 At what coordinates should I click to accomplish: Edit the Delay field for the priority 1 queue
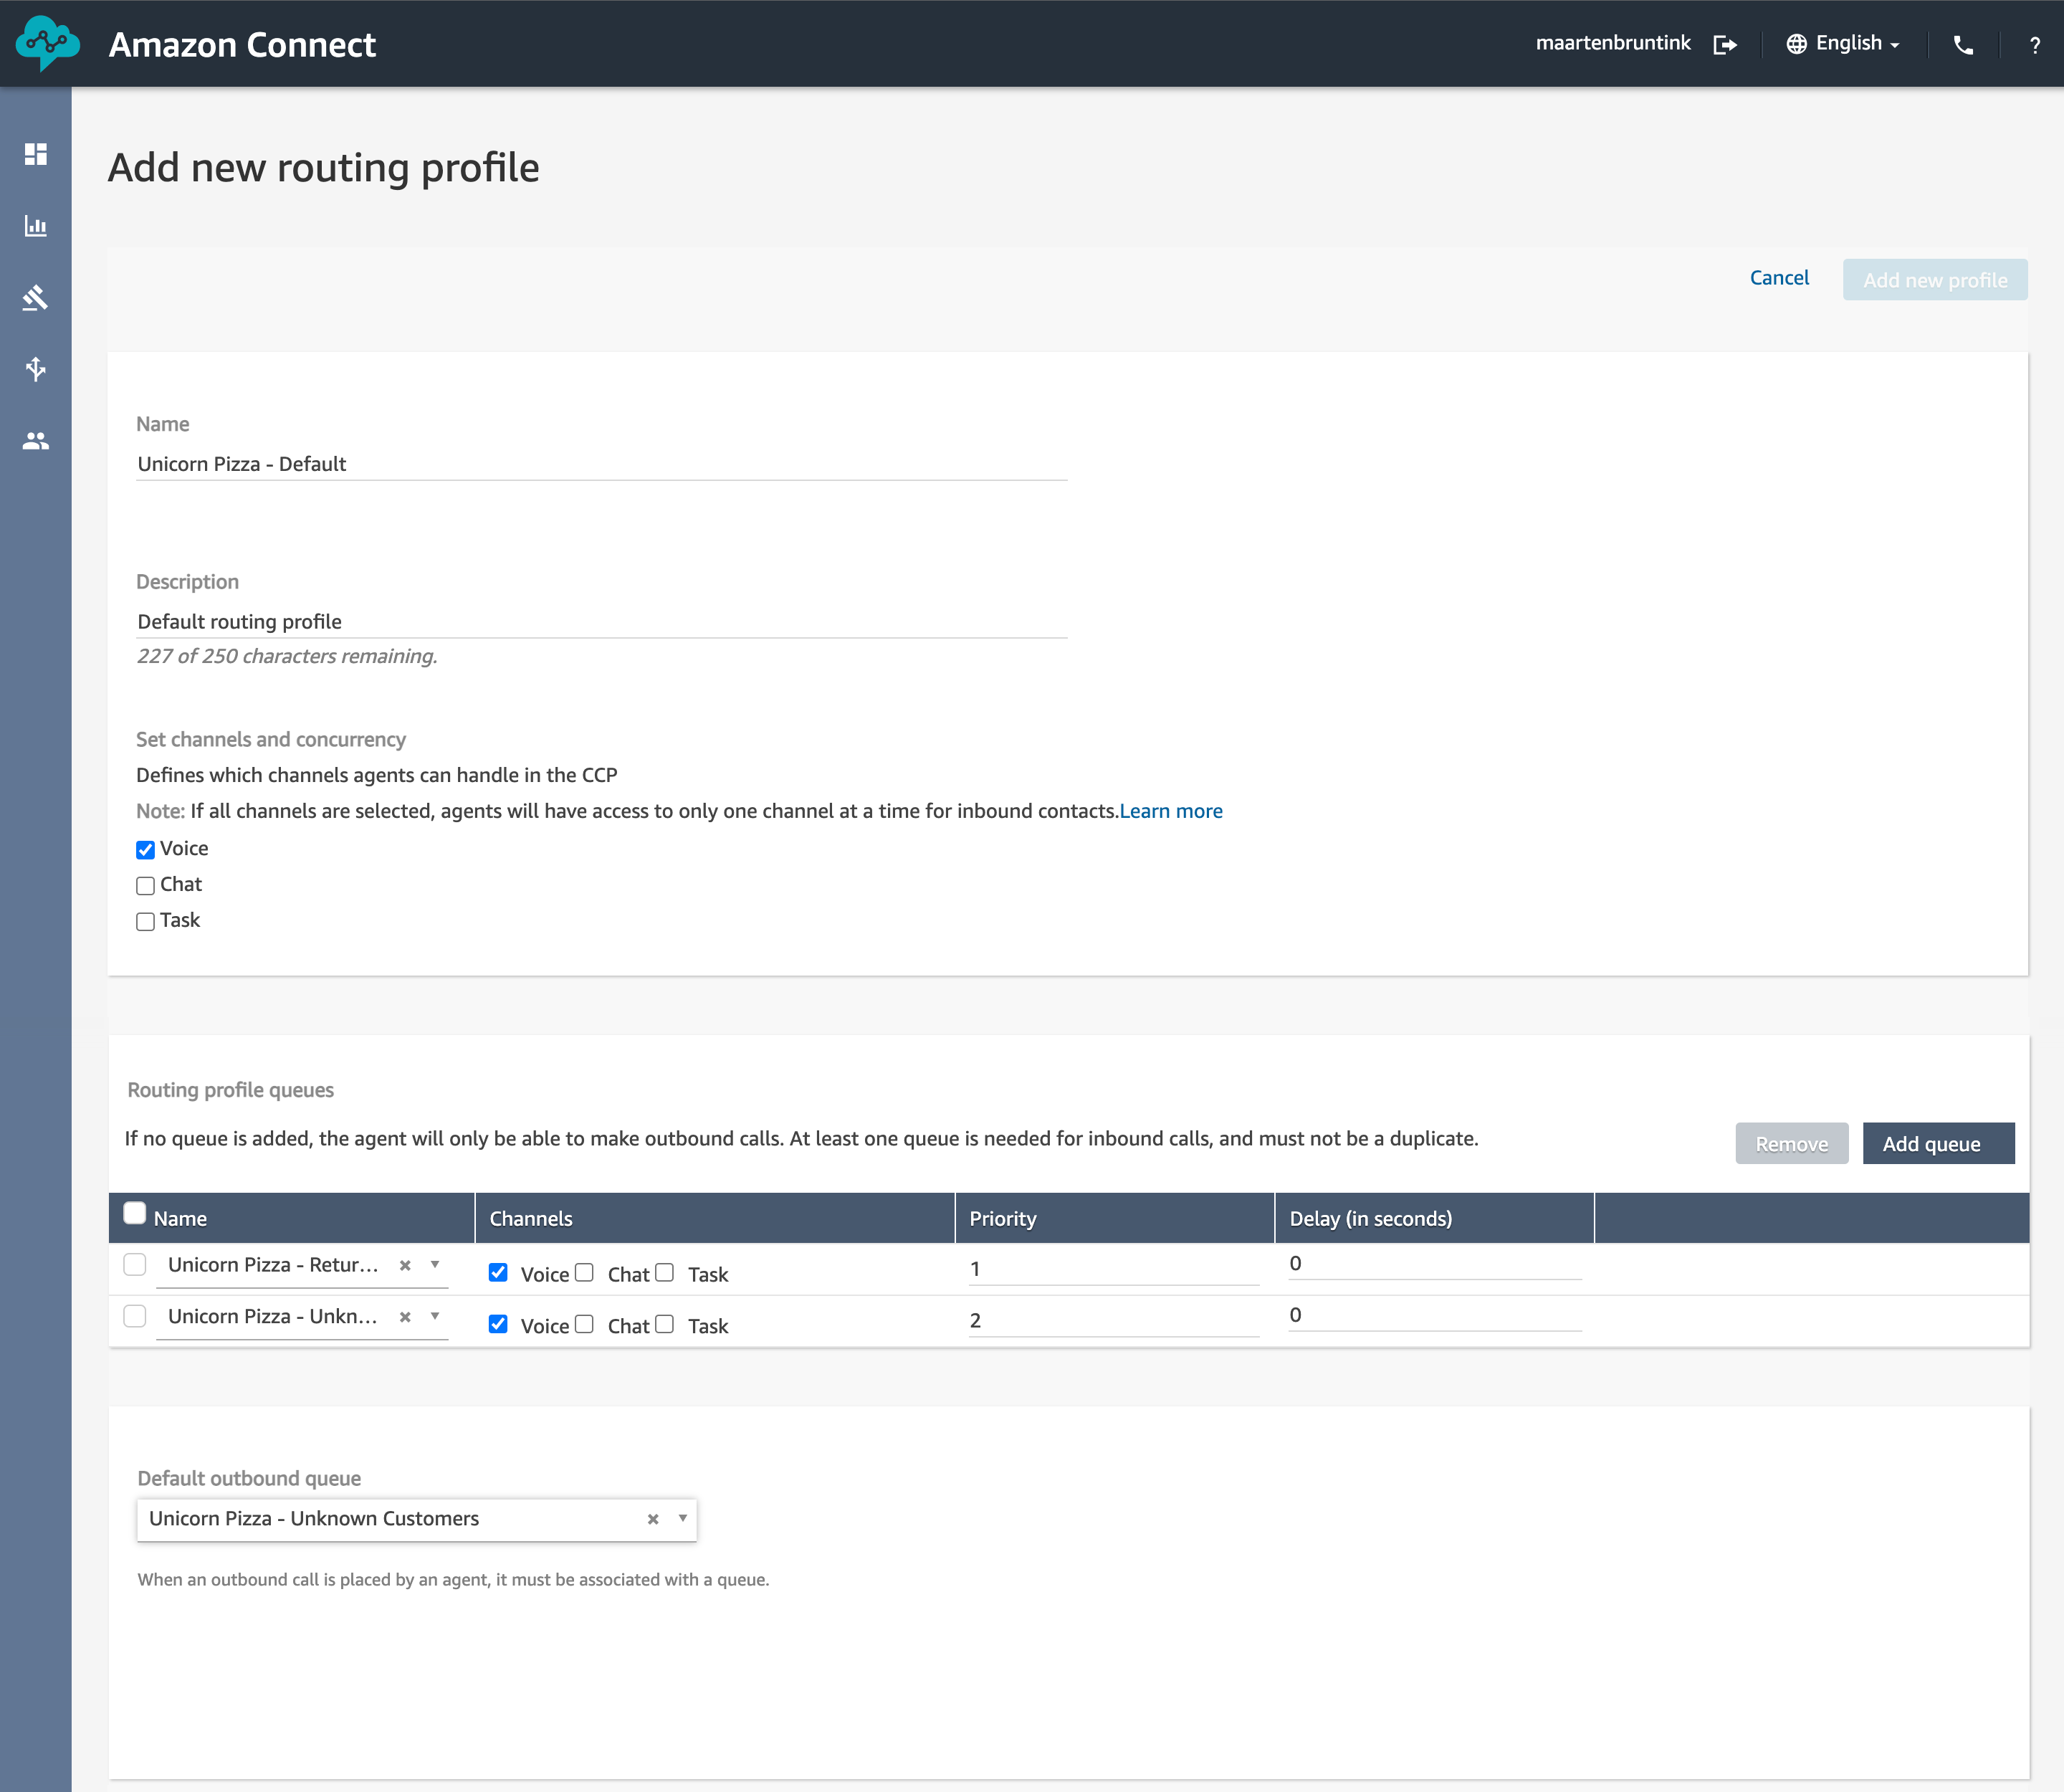1435,1264
